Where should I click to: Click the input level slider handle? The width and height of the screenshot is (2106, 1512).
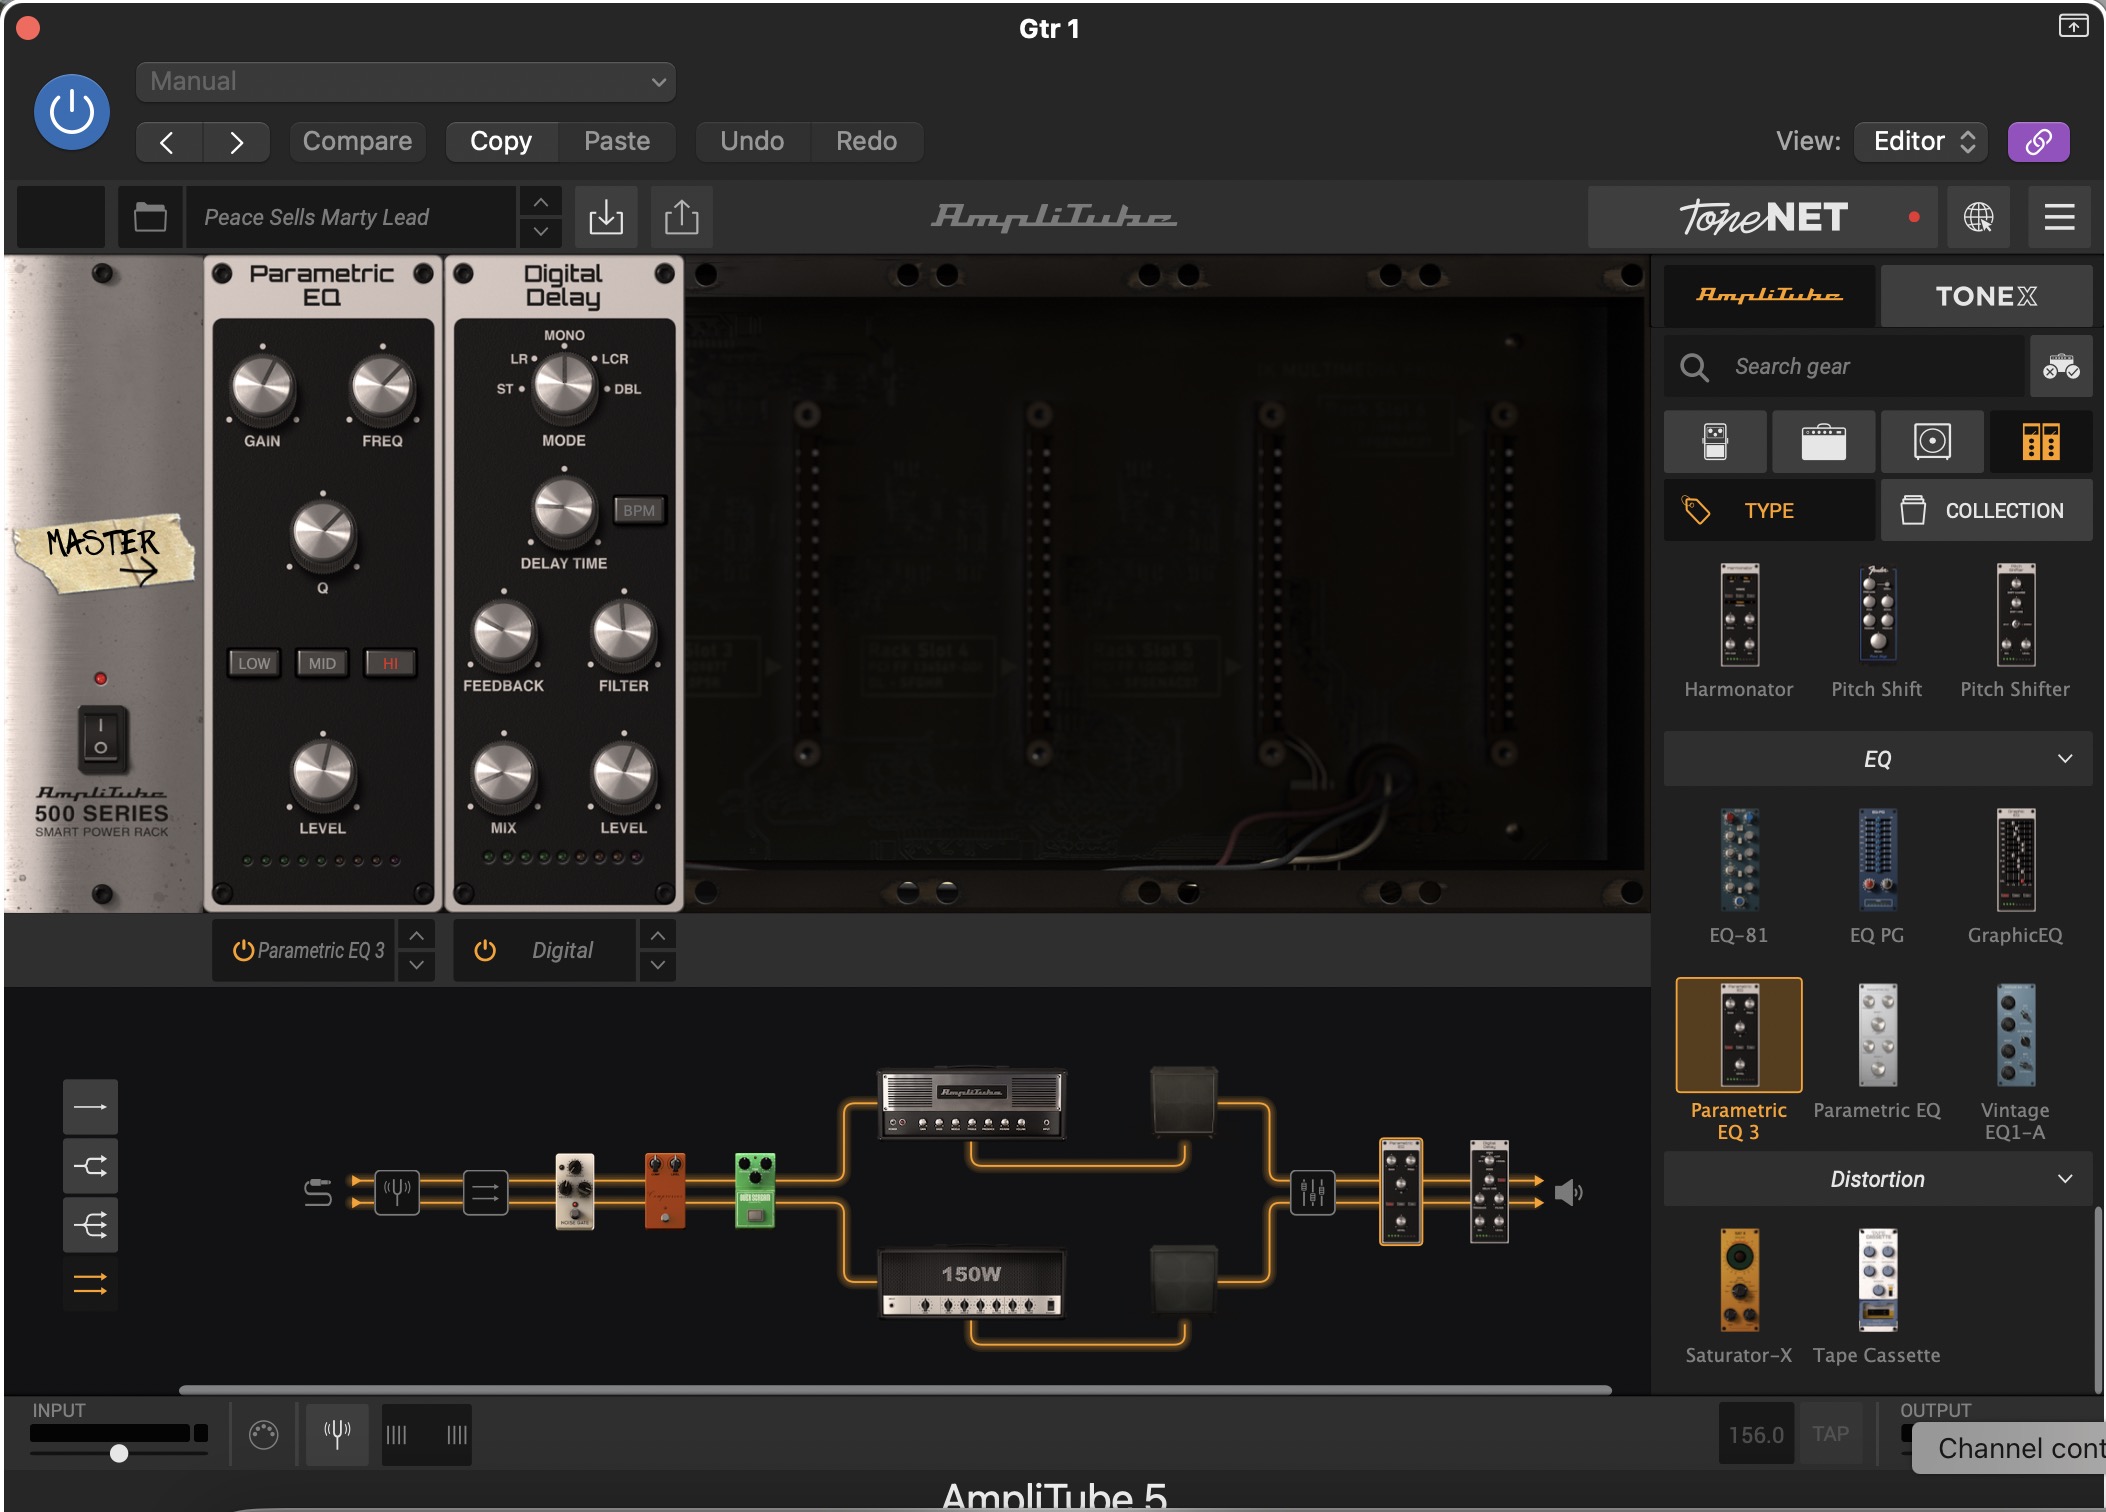point(119,1453)
